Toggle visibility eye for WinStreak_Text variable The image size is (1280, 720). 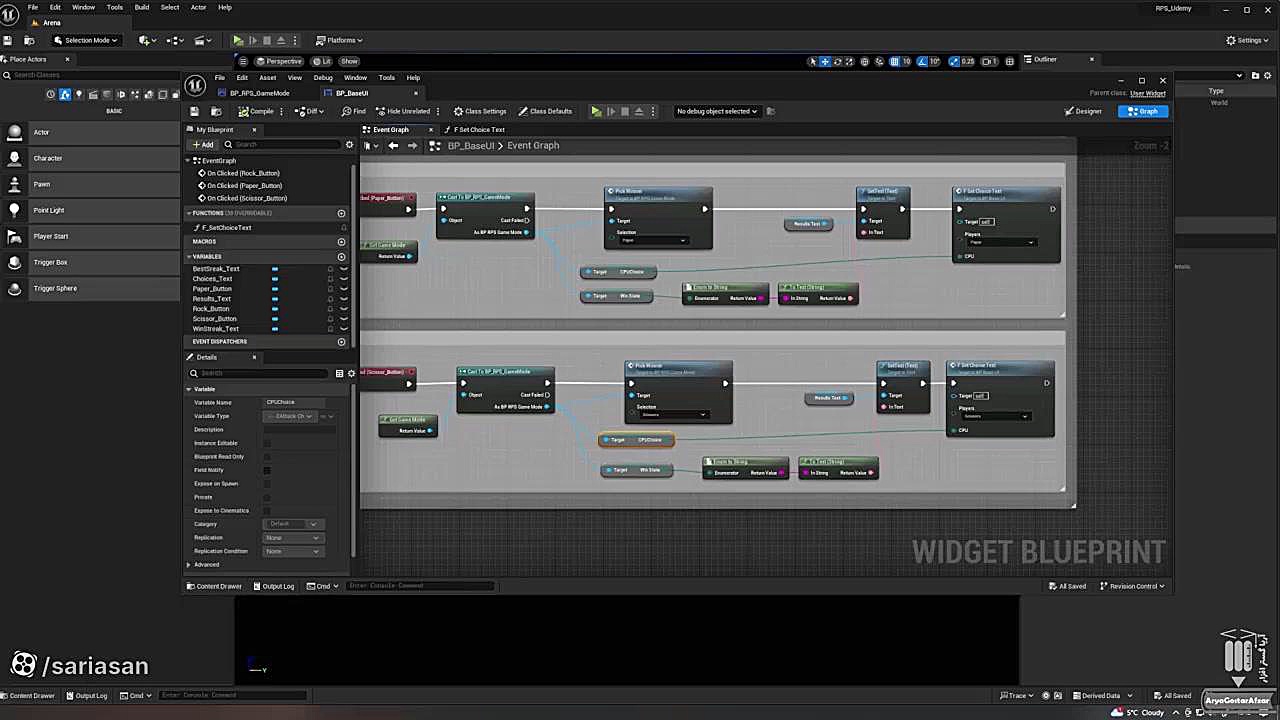(x=344, y=329)
